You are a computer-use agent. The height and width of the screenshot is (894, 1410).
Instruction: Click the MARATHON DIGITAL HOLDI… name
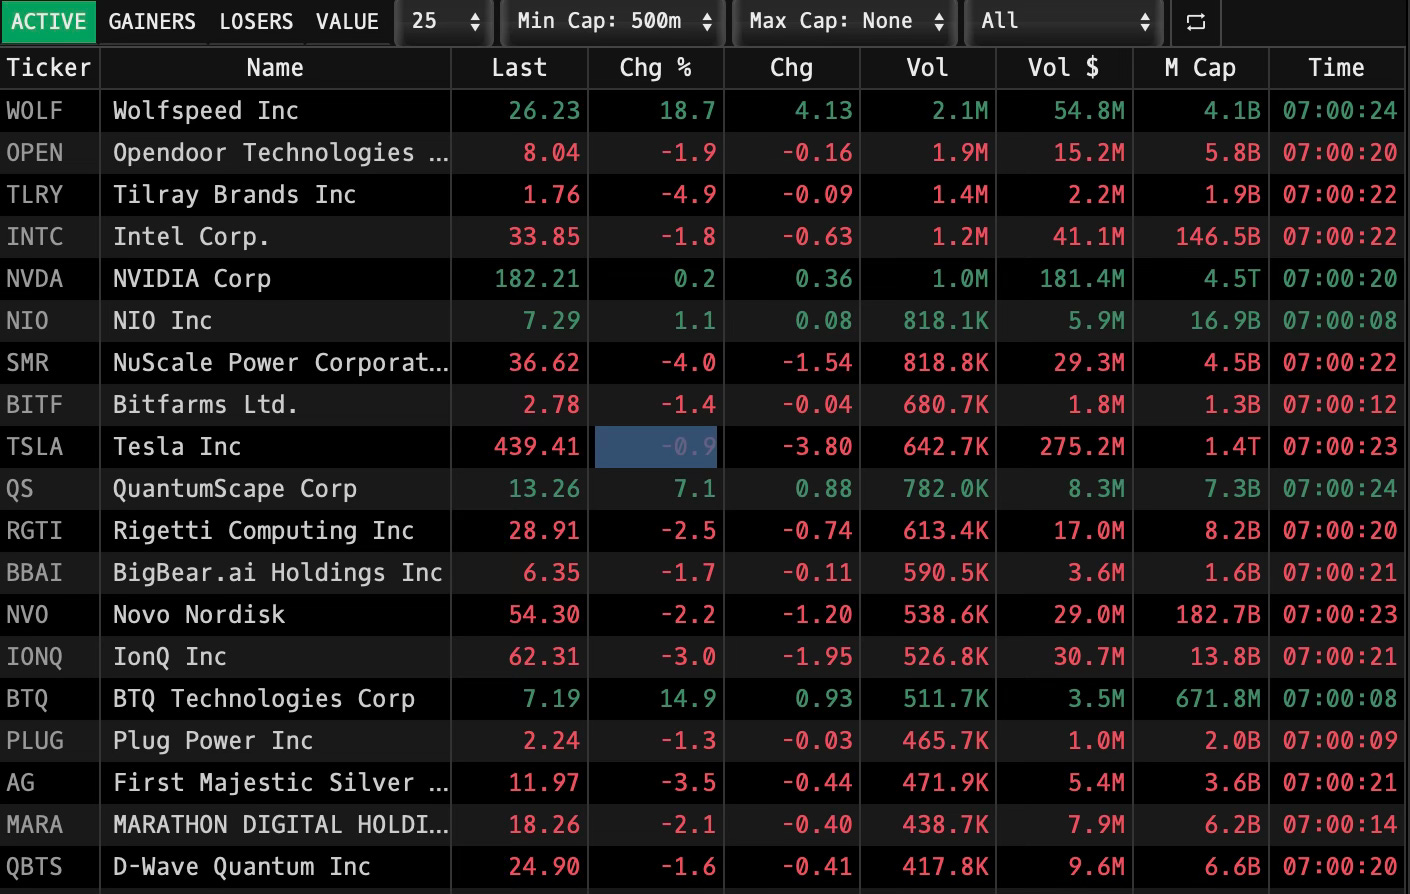[x=280, y=825]
